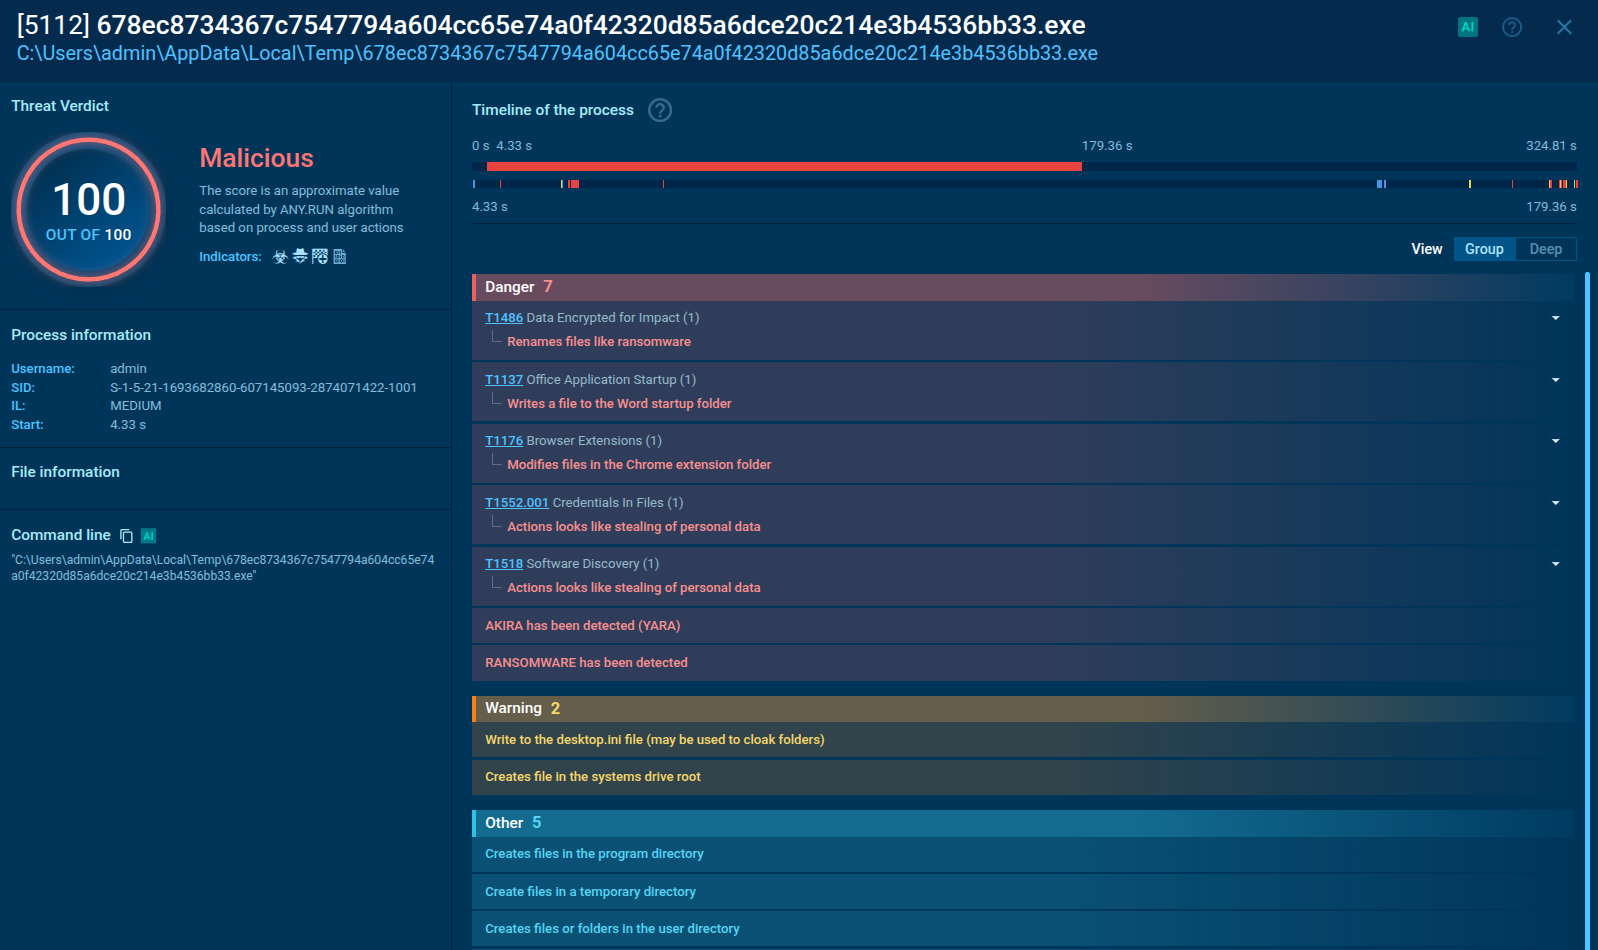
Task: Select 'Modifies files in the Chrome extension folder'
Action: (x=639, y=465)
